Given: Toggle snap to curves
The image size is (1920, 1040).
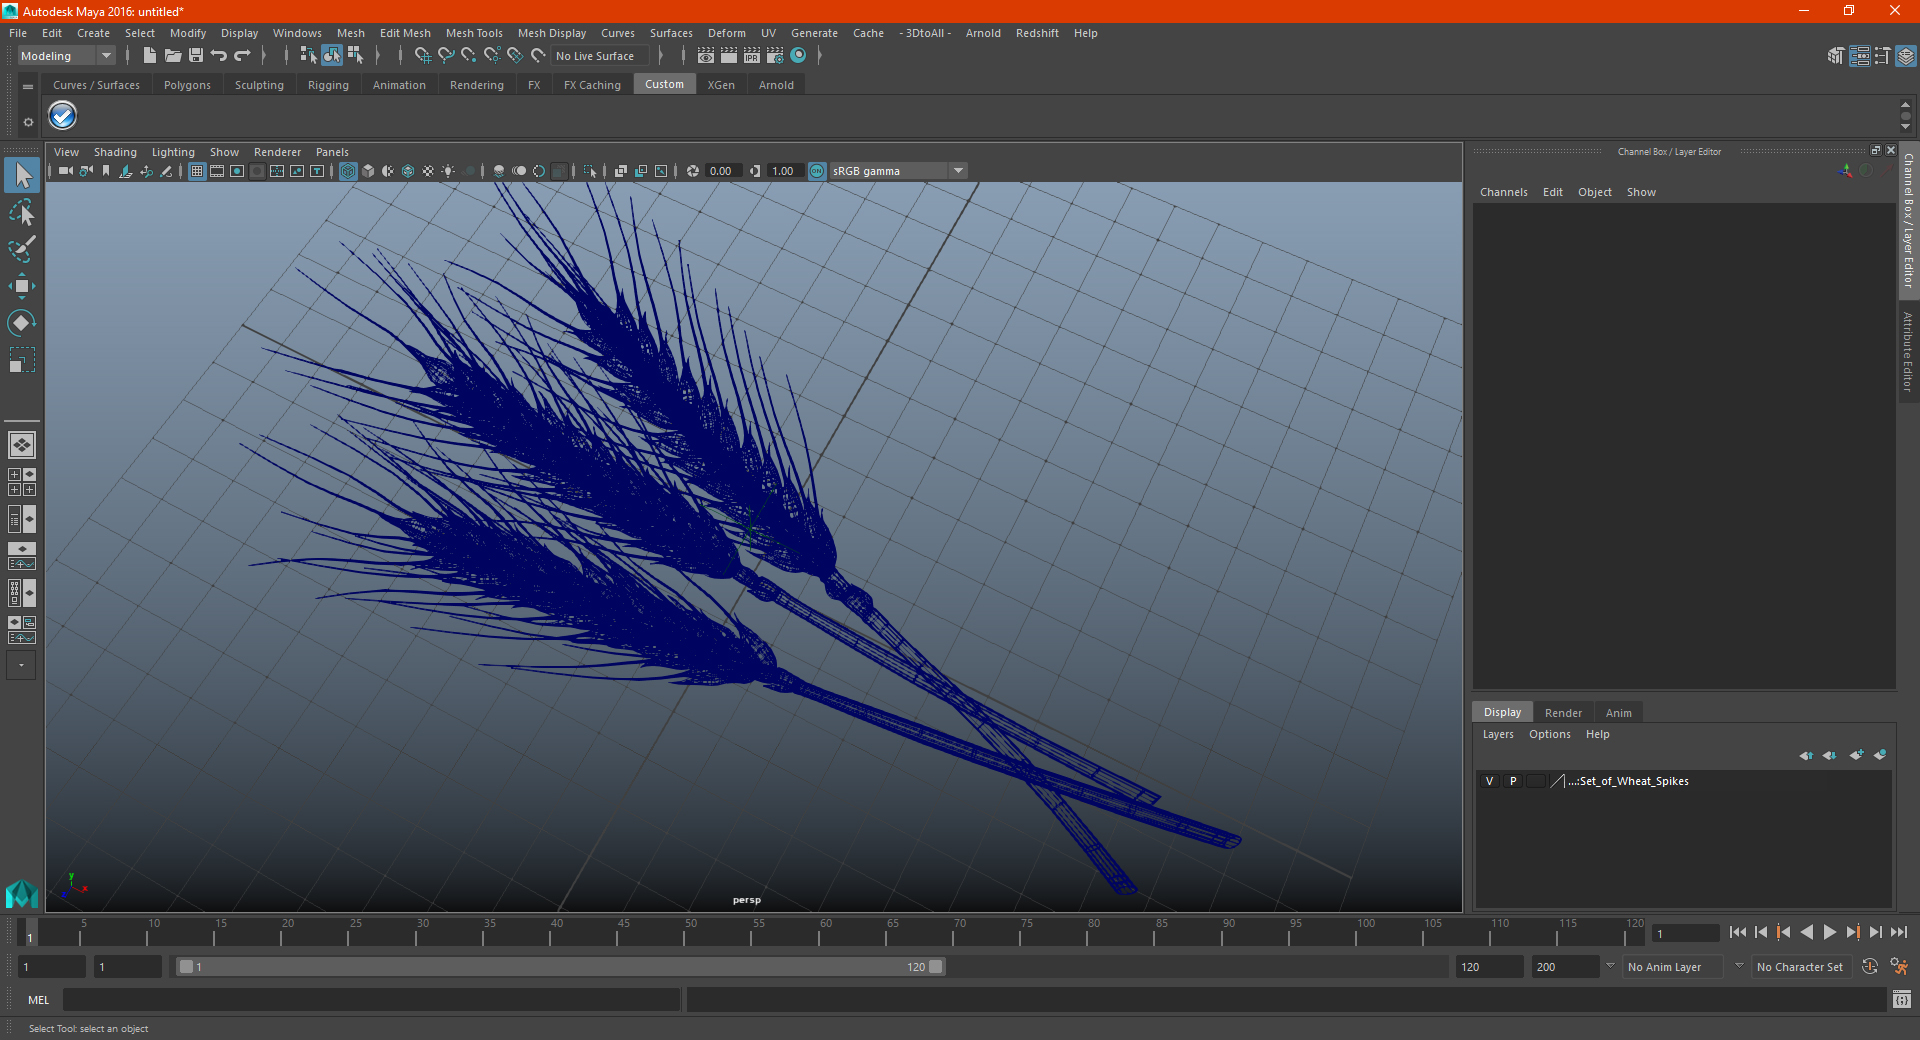Looking at the screenshot, I should pyautogui.click(x=445, y=56).
